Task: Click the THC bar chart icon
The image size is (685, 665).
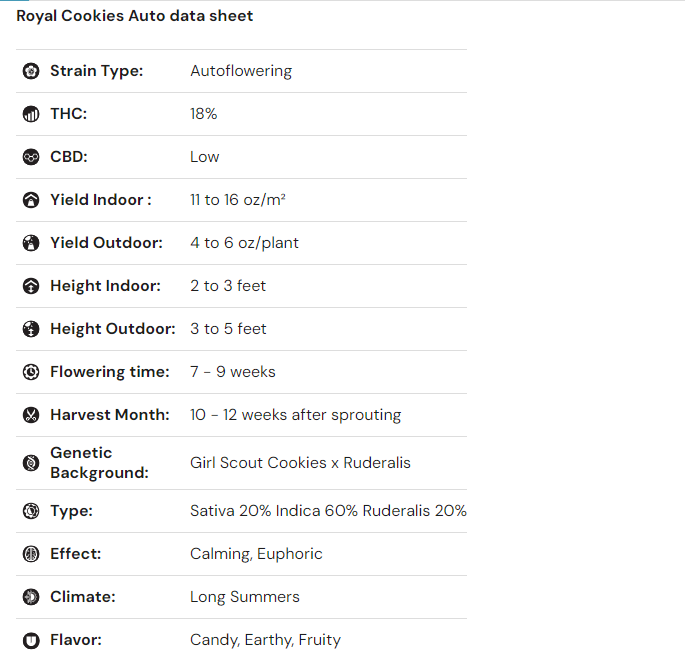Action: click(x=31, y=114)
